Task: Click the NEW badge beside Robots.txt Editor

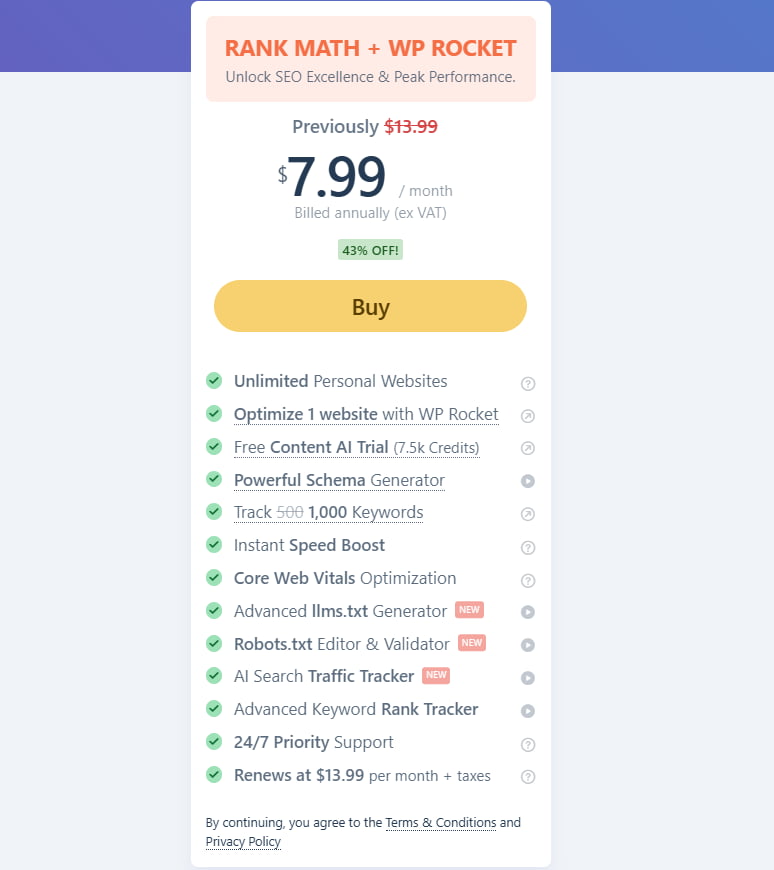Action: pos(471,643)
